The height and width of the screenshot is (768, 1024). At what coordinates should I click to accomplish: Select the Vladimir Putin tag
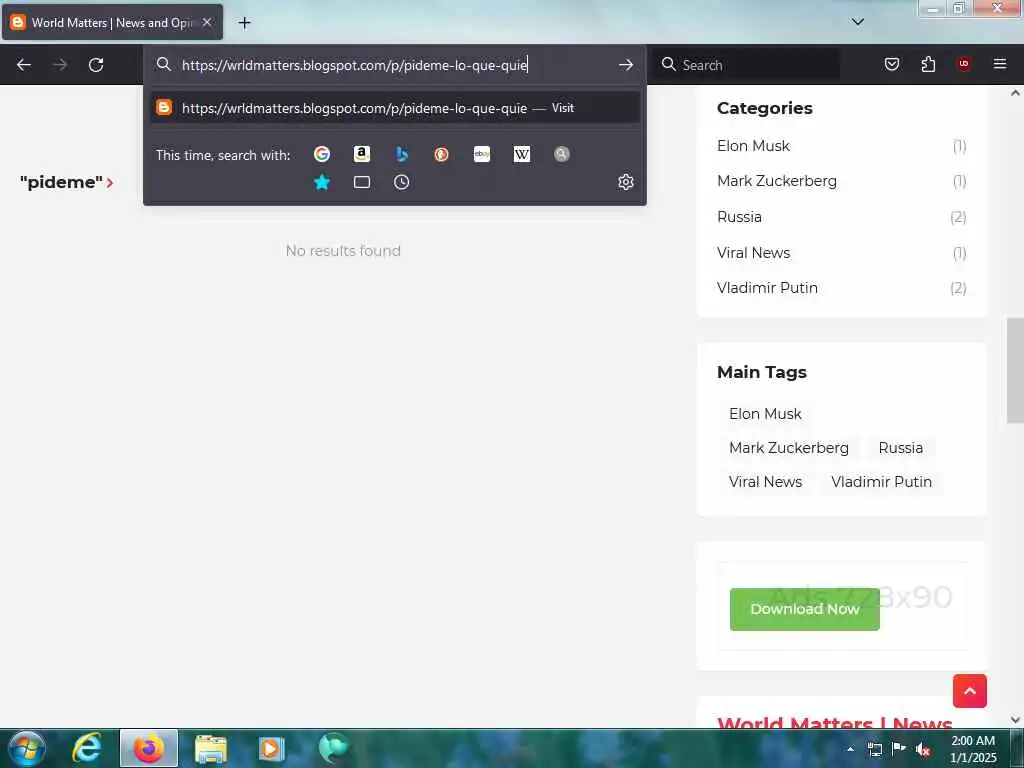point(882,482)
